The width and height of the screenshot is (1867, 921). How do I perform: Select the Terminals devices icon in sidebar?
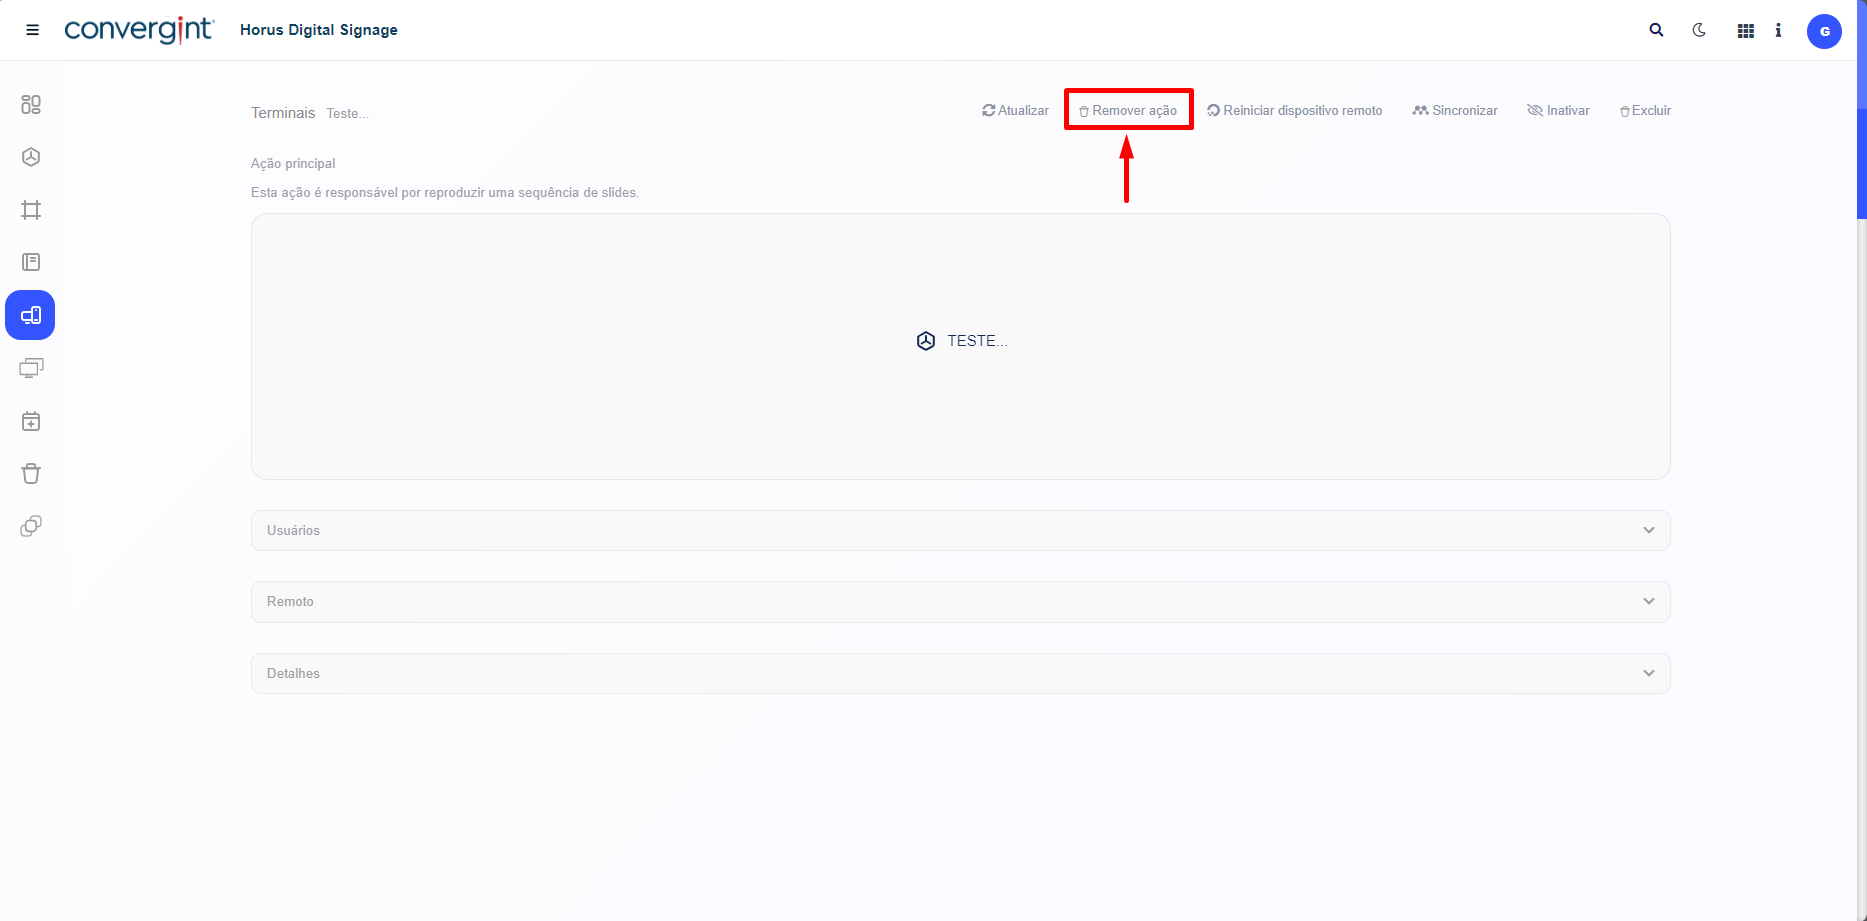(x=31, y=316)
